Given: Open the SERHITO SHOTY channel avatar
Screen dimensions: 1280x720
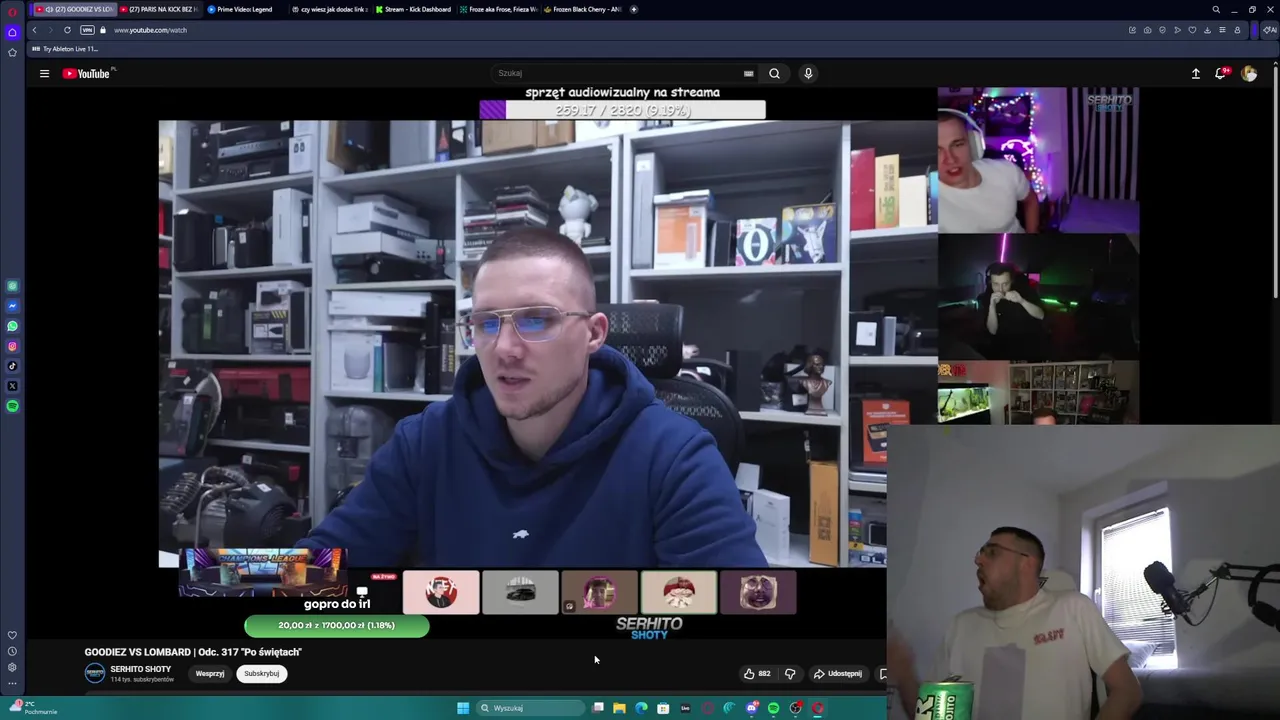Looking at the screenshot, I should [94, 674].
